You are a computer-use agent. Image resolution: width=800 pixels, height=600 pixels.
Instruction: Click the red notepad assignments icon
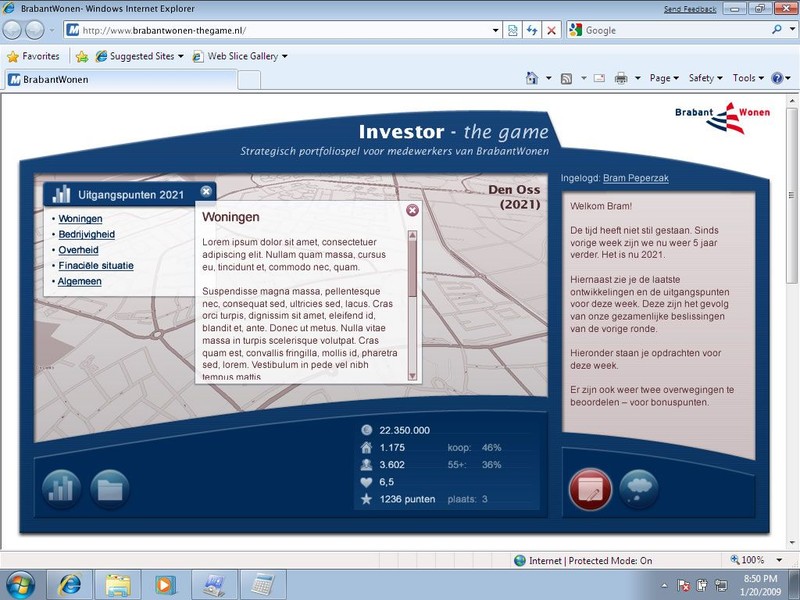[x=590, y=489]
